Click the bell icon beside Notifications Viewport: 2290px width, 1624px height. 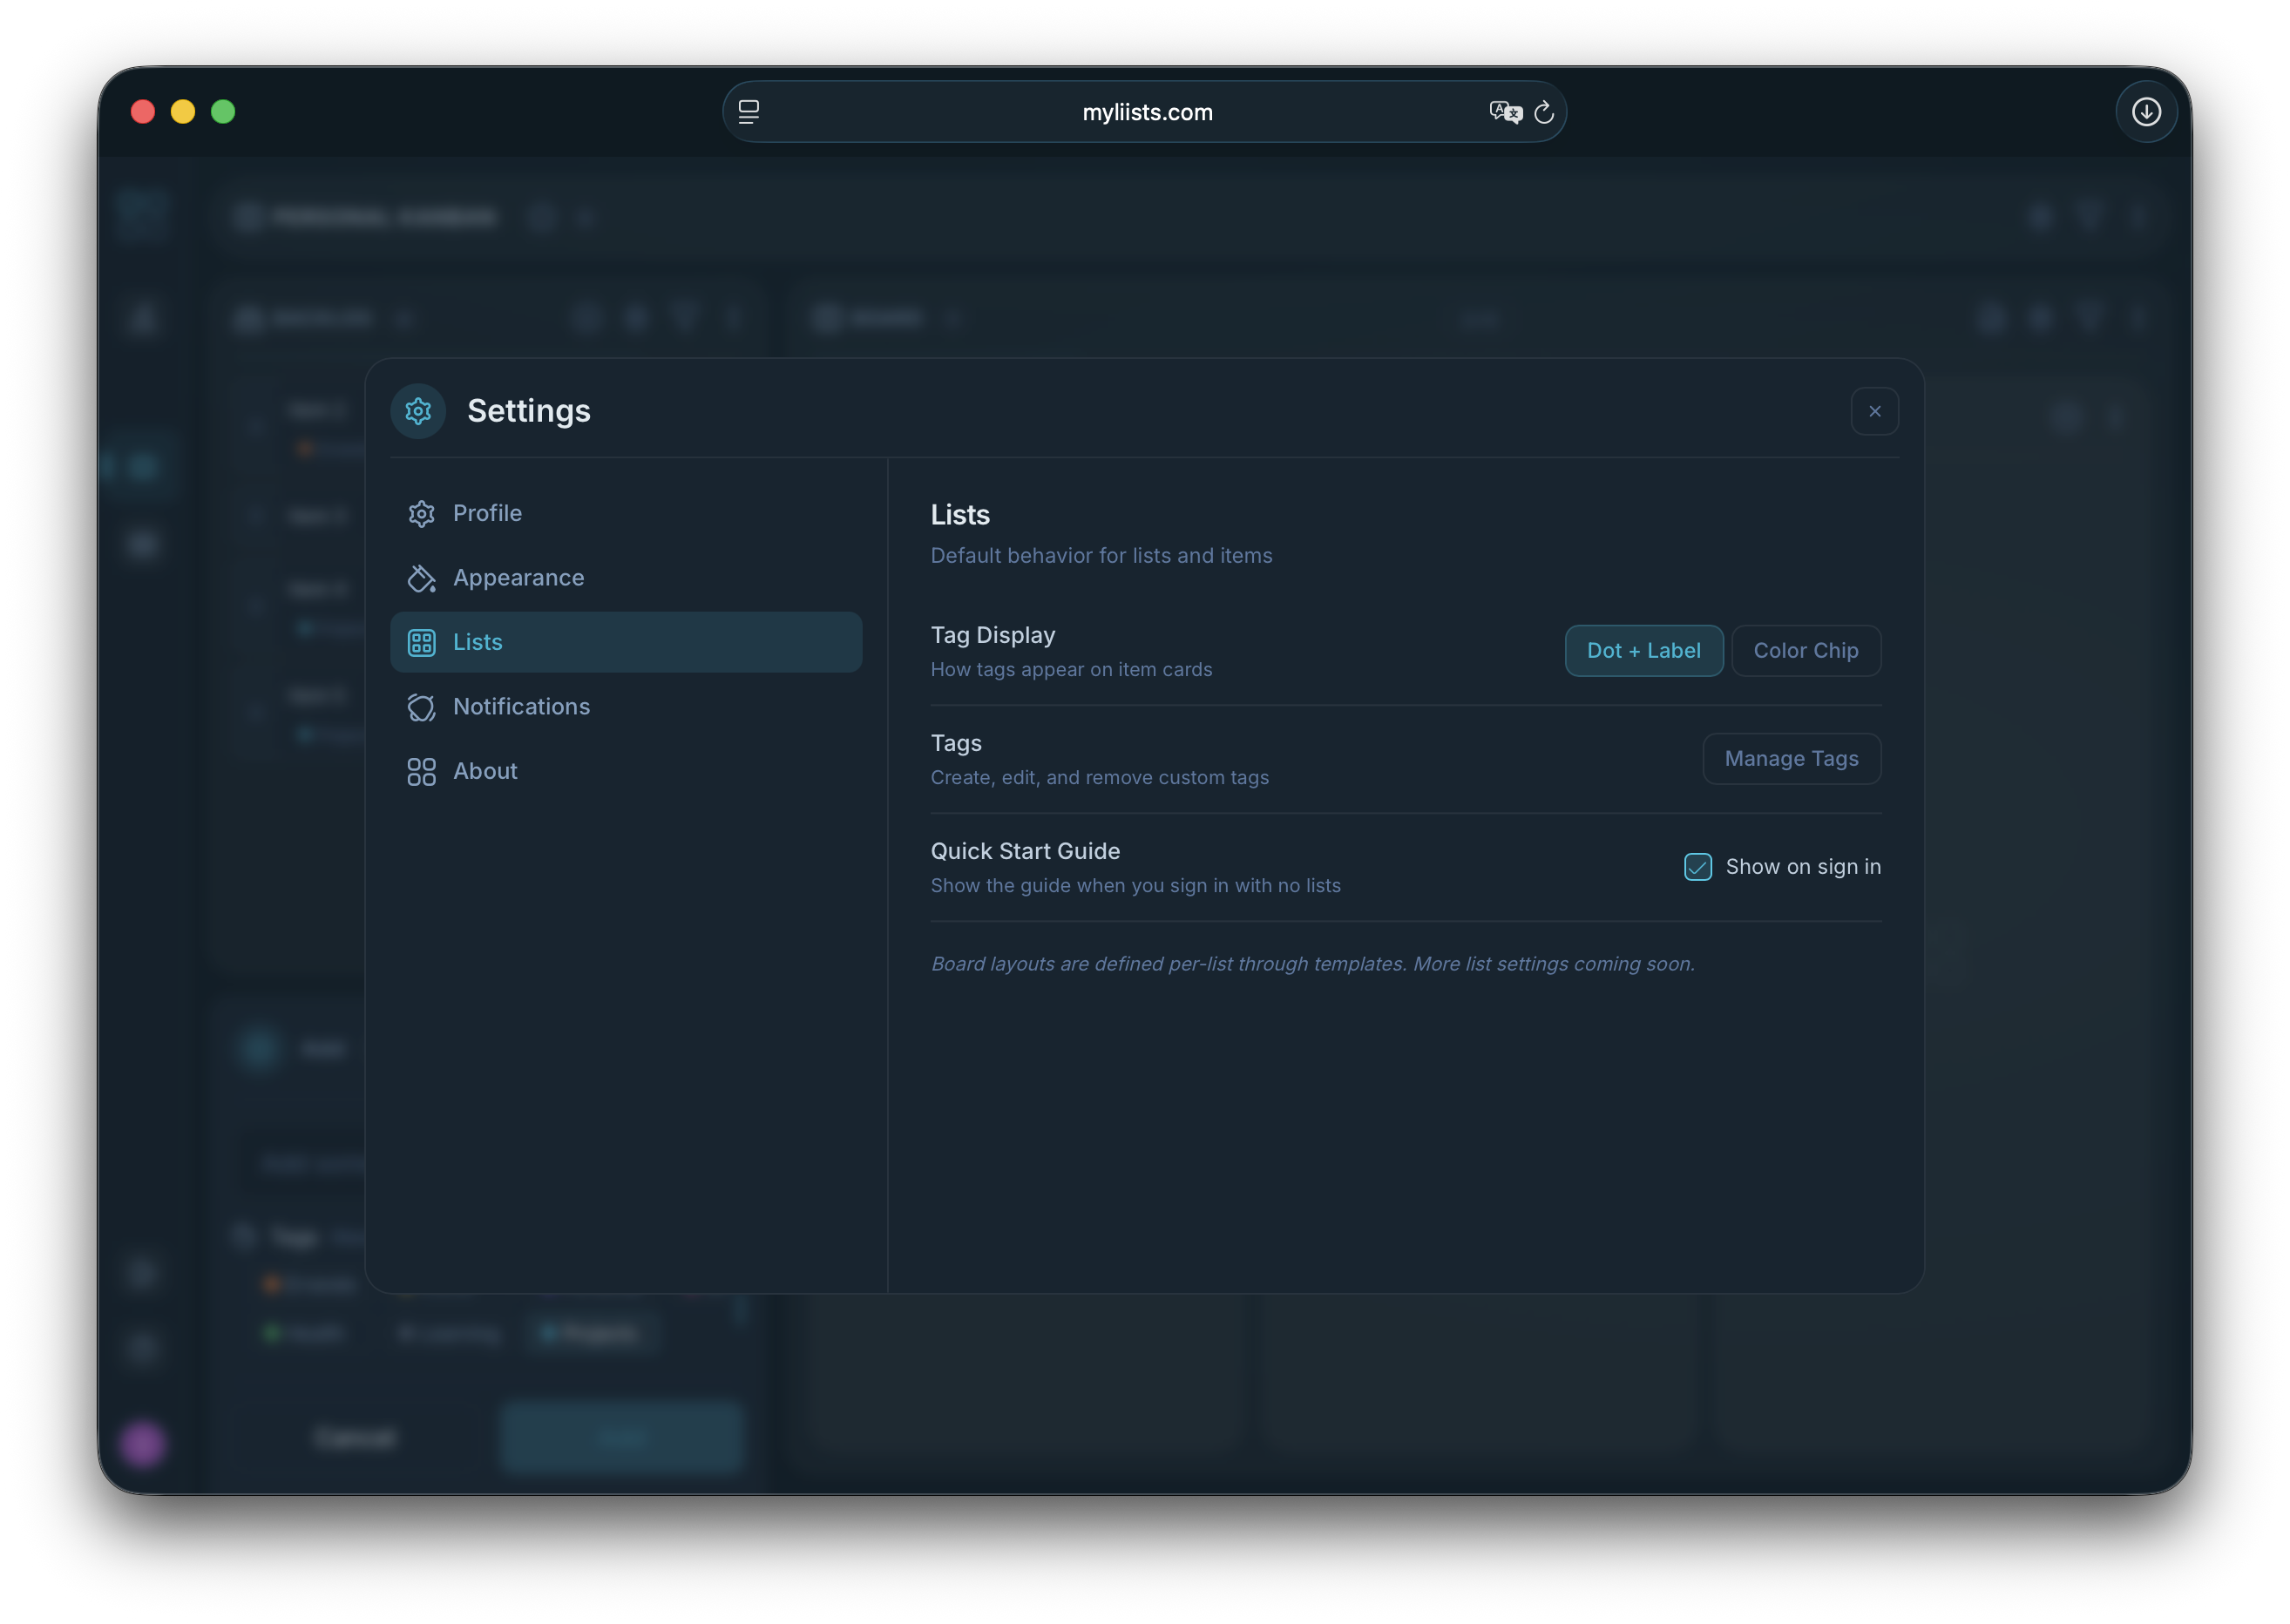point(421,707)
